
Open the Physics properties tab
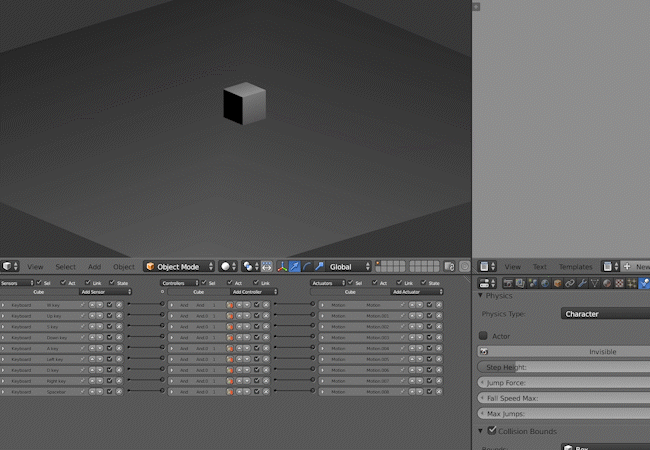tap(644, 283)
